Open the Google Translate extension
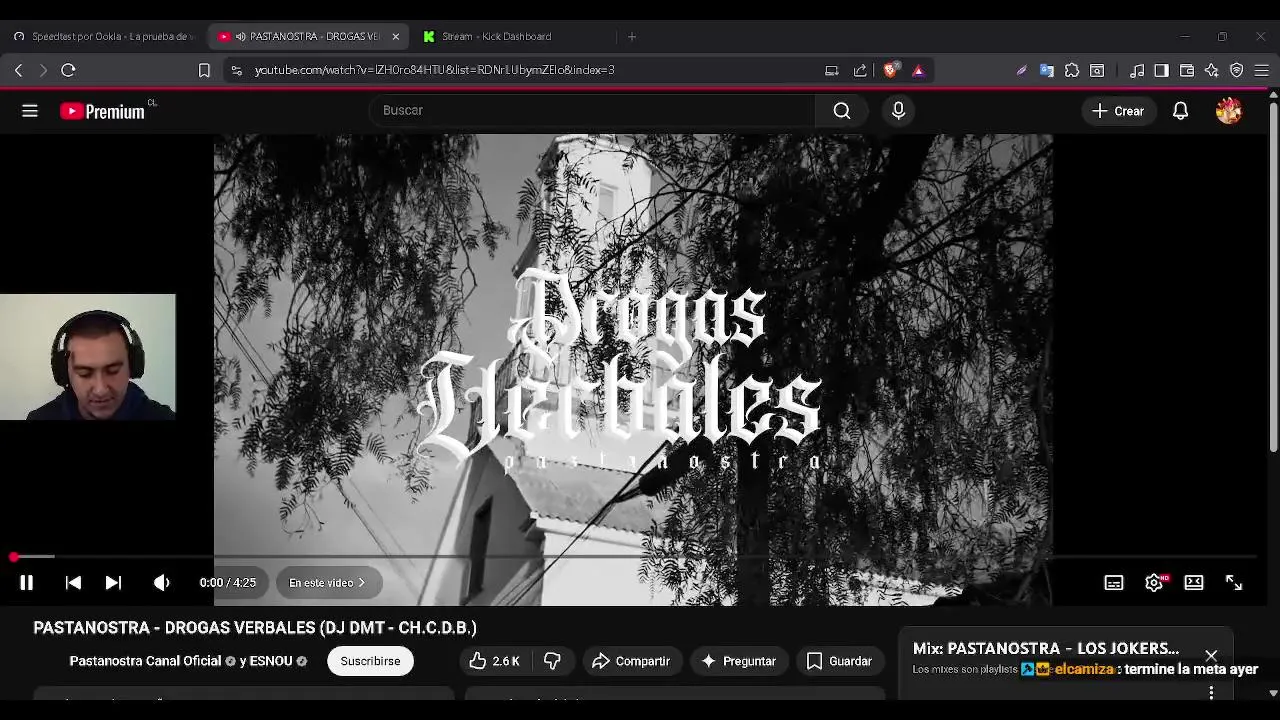 pyautogui.click(x=1047, y=70)
